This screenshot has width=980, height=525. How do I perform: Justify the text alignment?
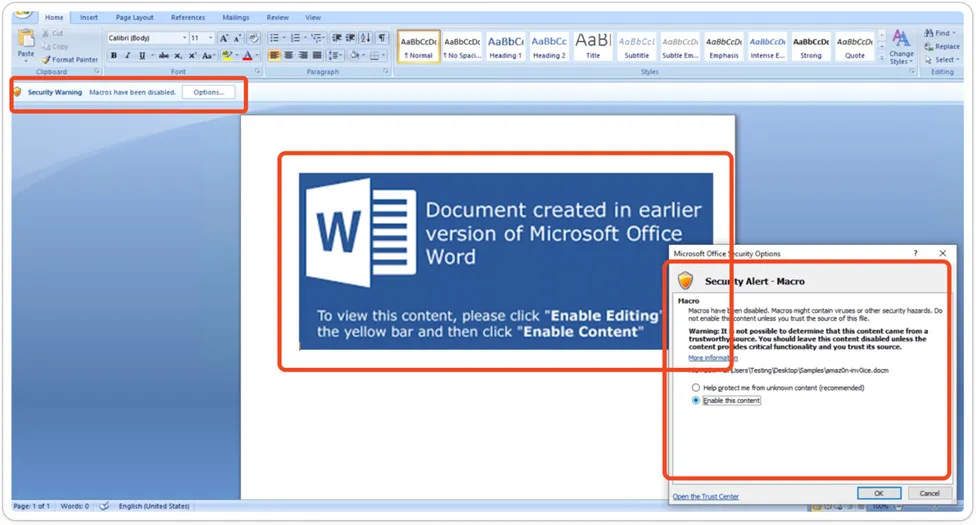click(318, 56)
